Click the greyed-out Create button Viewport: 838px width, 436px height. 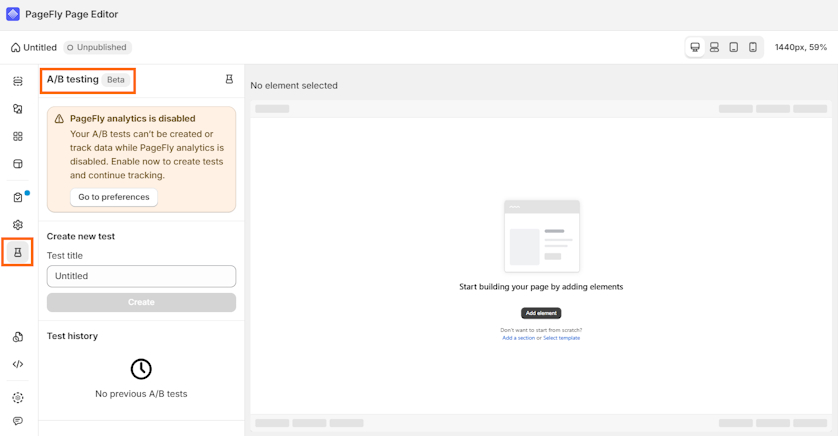click(x=141, y=302)
